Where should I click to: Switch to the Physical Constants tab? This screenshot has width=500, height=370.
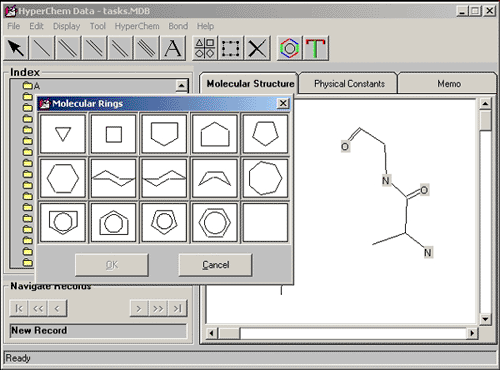tap(349, 83)
